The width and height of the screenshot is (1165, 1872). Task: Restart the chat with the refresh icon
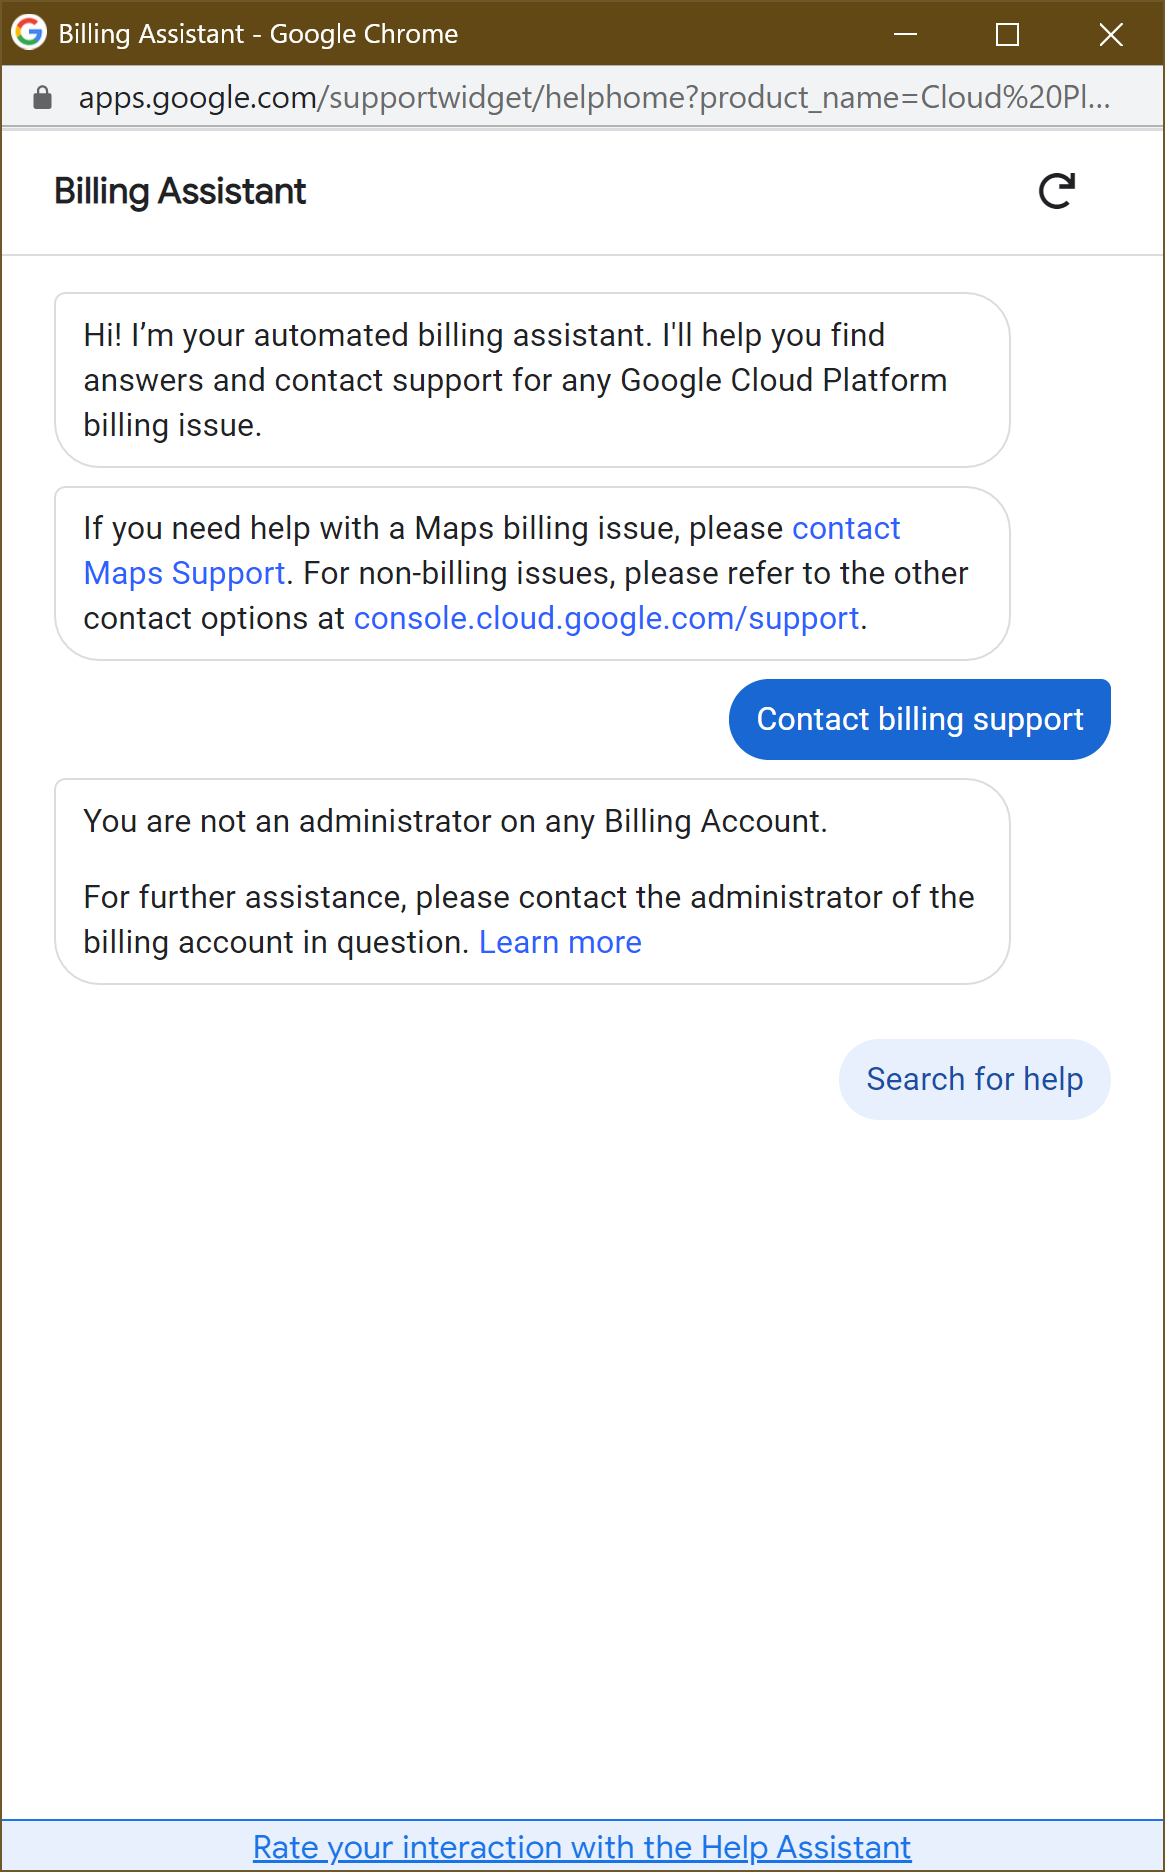(1056, 191)
